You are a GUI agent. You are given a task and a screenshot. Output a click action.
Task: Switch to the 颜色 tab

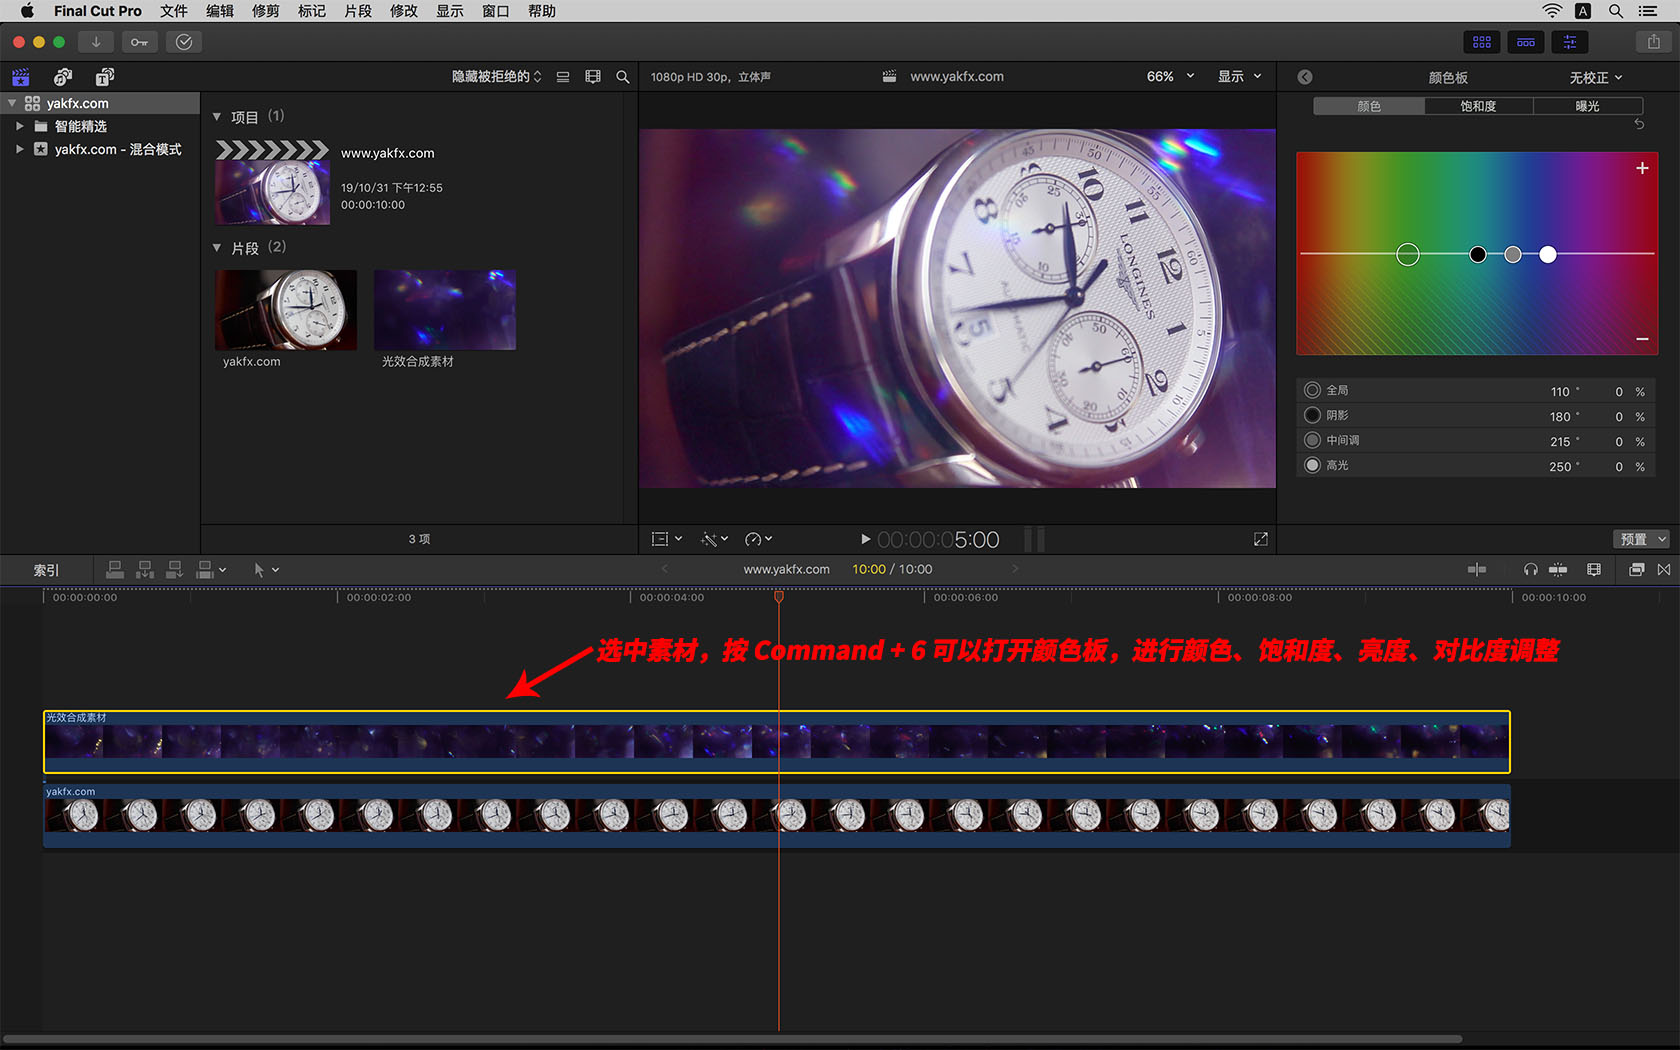1369,106
